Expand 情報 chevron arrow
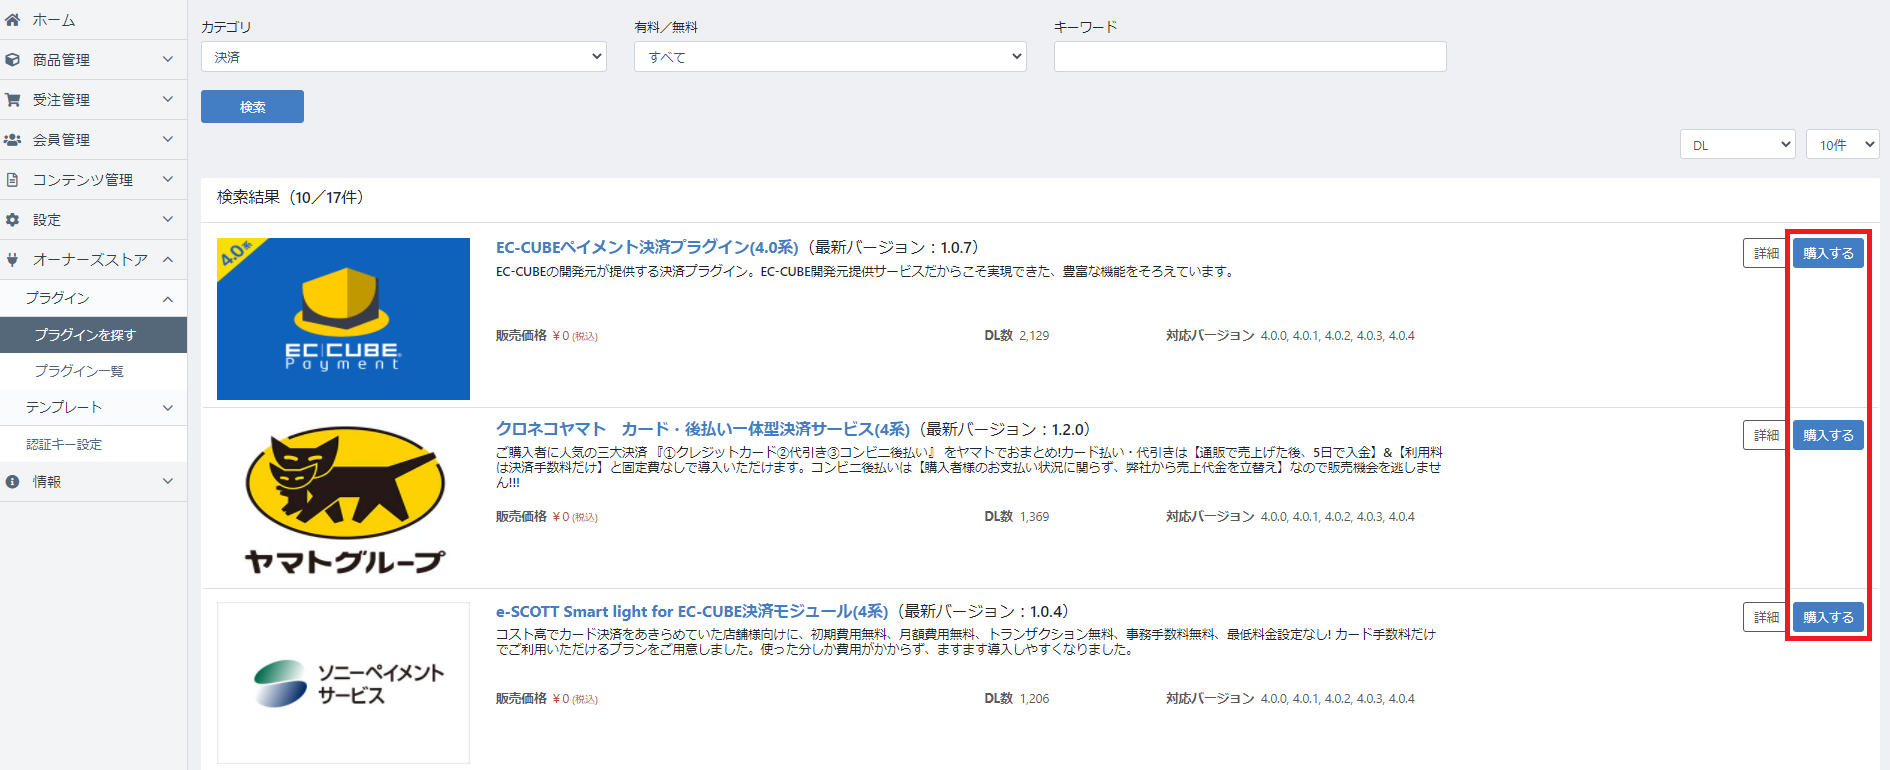The image size is (1890, 770). point(168,482)
